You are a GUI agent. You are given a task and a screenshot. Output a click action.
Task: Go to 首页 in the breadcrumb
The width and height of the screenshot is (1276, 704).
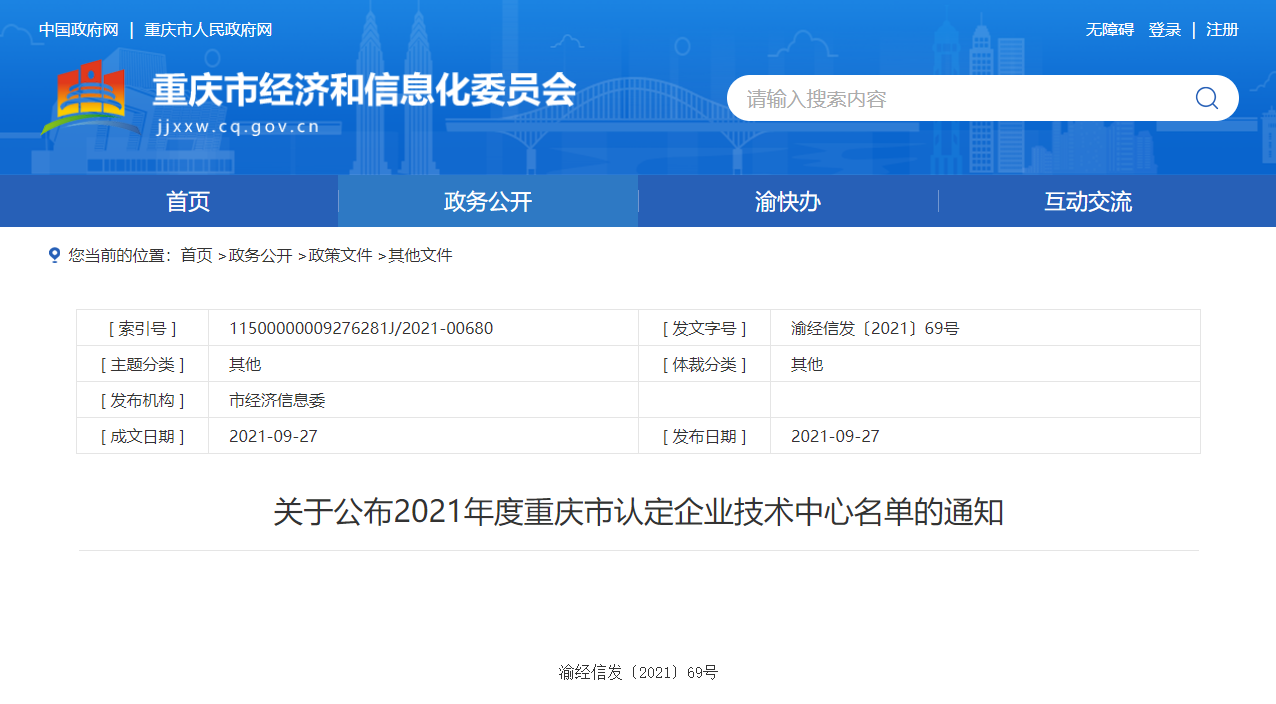tap(196, 255)
